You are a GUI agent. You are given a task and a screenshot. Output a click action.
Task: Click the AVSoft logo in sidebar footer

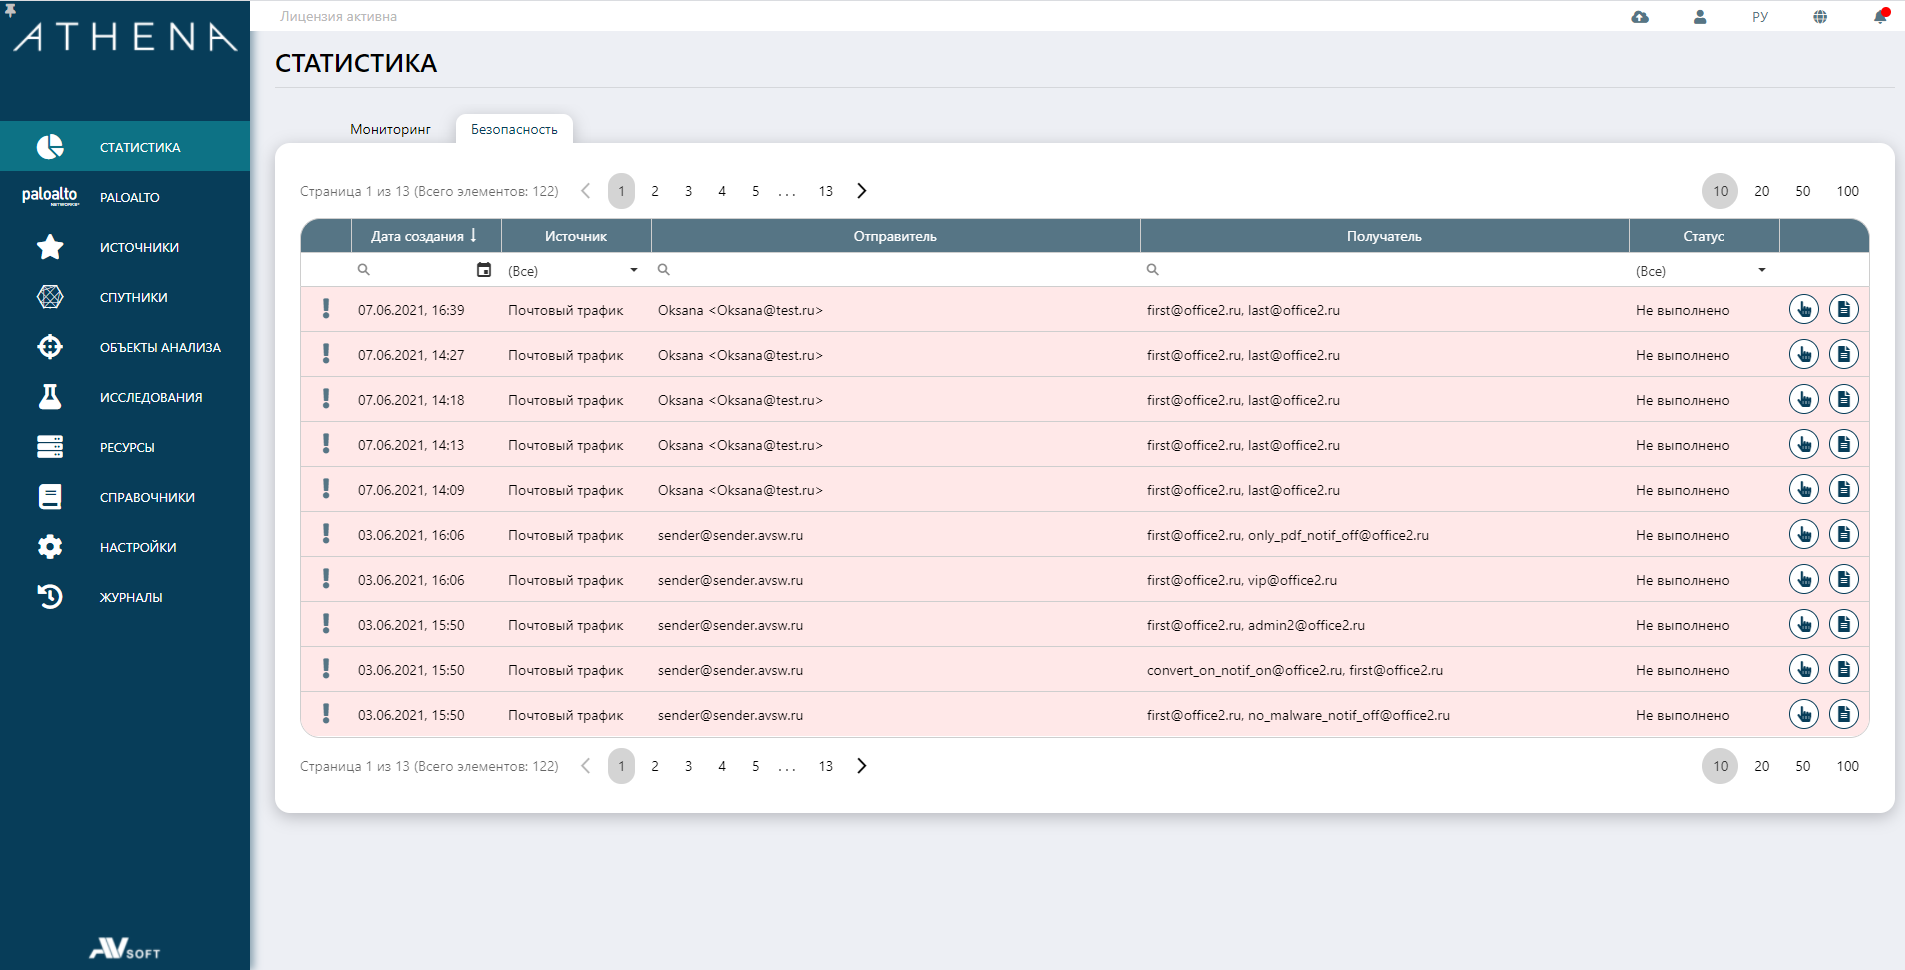click(125, 948)
